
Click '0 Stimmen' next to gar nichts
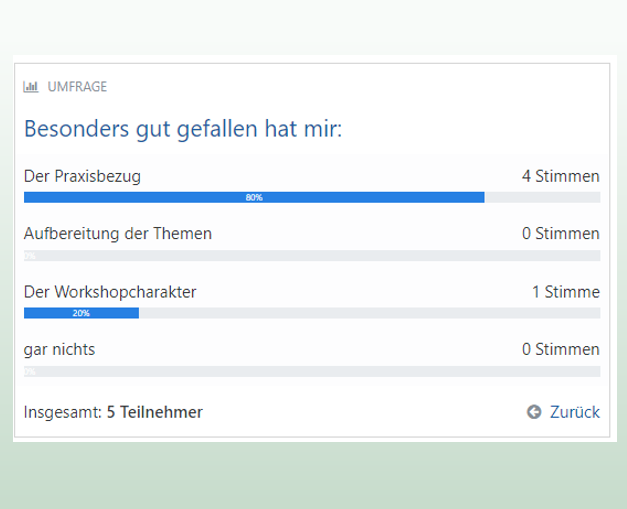click(x=561, y=349)
